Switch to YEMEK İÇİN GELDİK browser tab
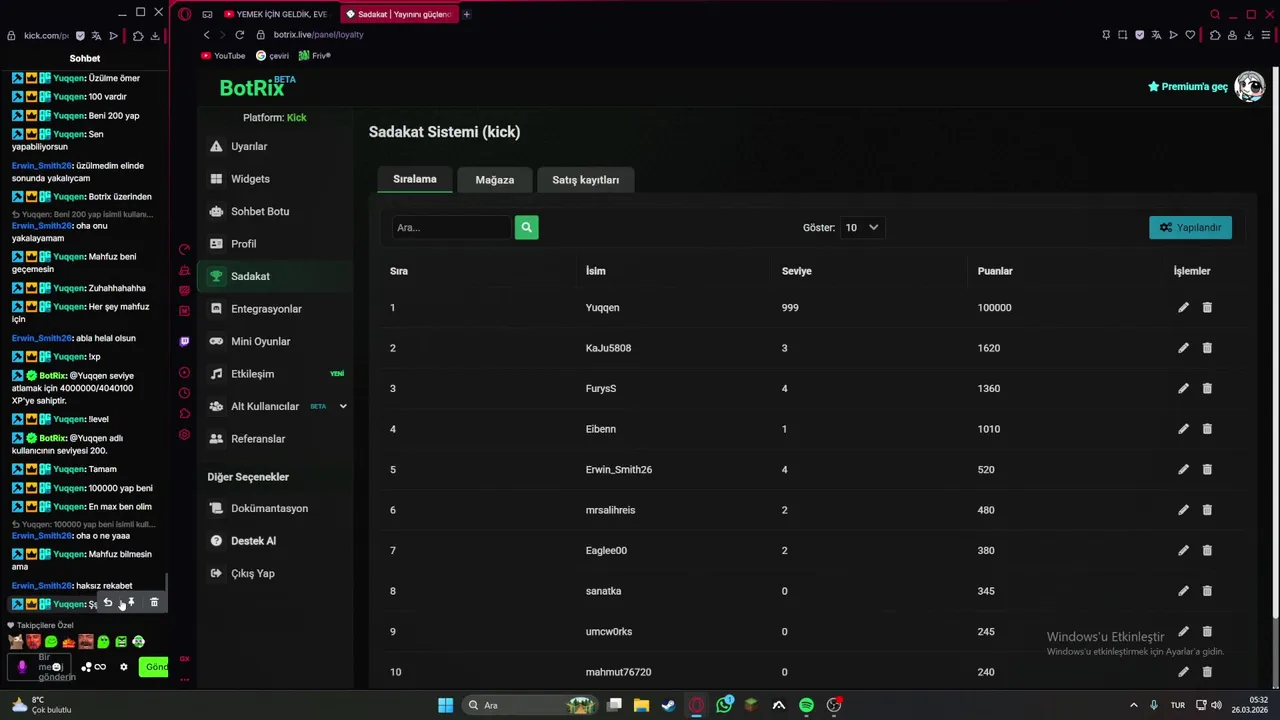 point(277,14)
